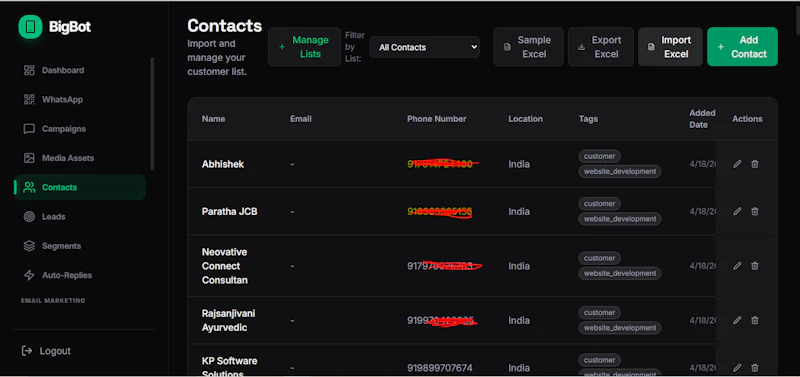Viewport: 800px width, 377px height.
Task: Go to Campaigns
Action: click(80, 129)
